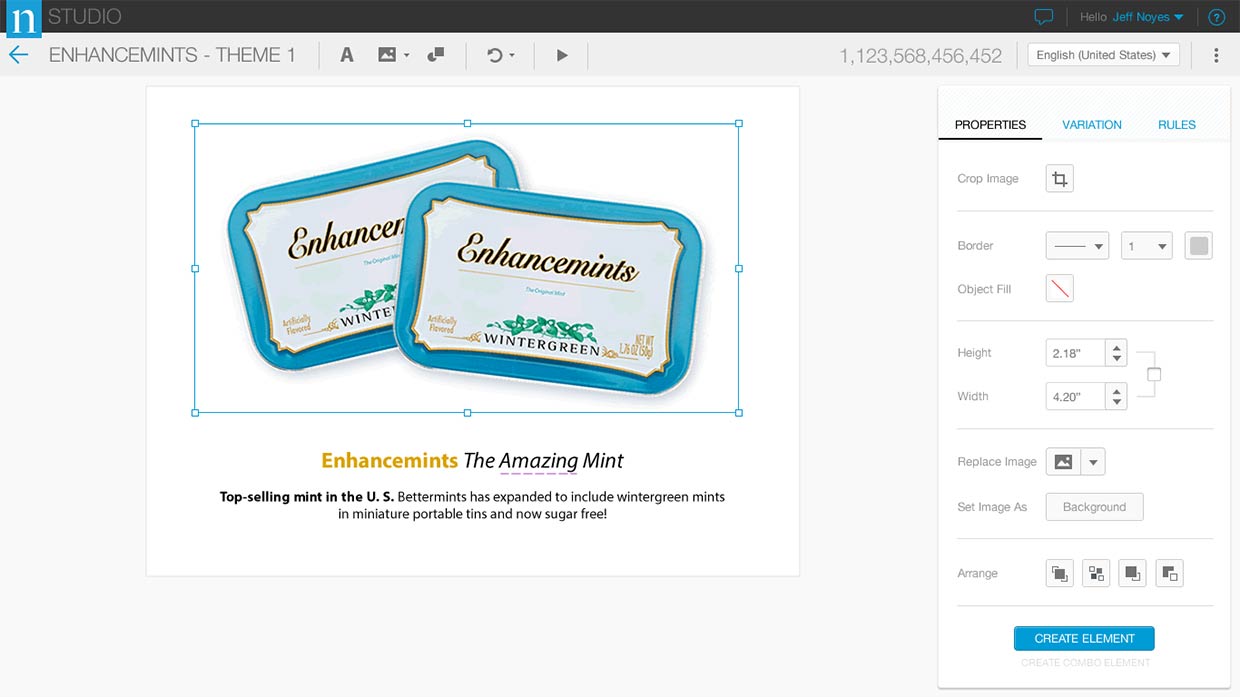Switch to the Properties tab
This screenshot has height=698, width=1240.
[990, 125]
